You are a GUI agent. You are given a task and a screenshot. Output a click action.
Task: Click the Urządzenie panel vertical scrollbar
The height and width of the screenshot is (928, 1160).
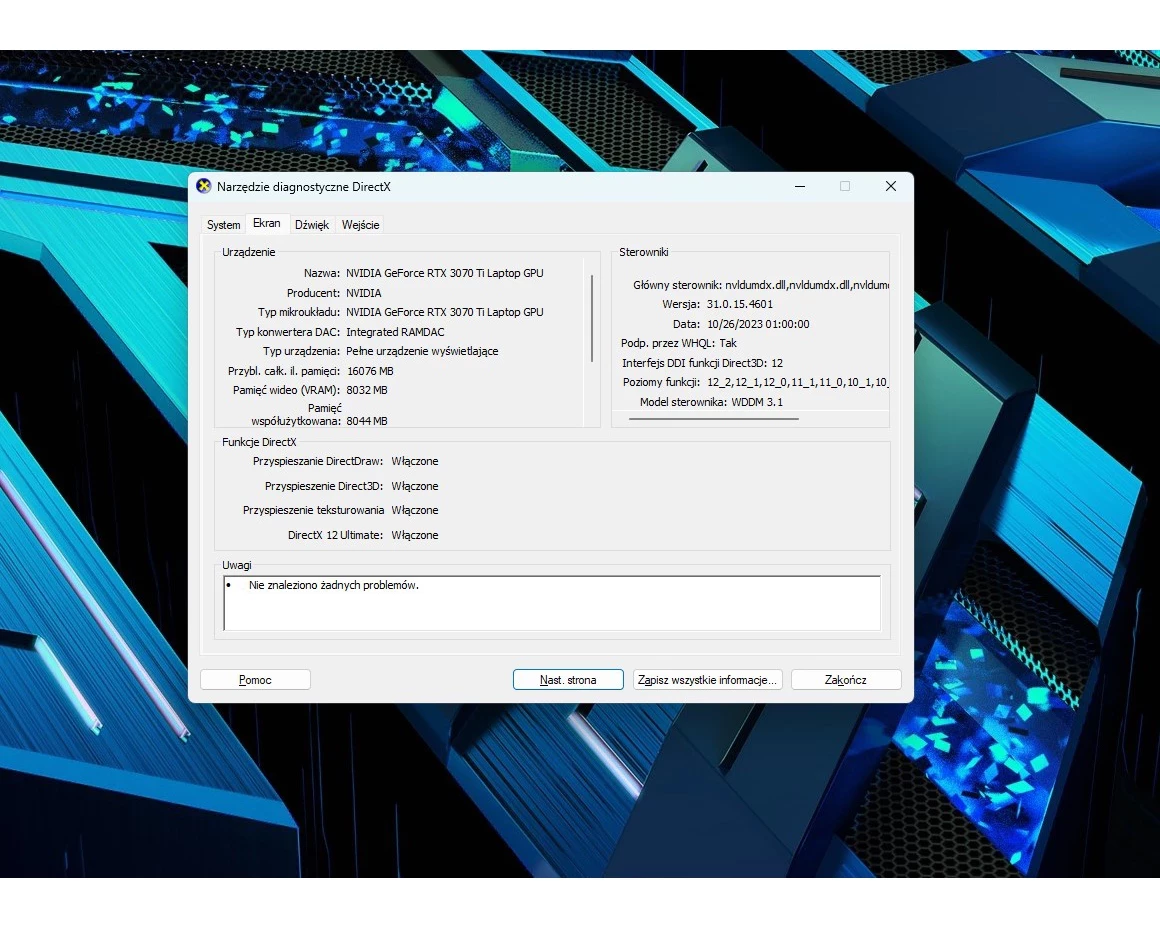click(592, 319)
